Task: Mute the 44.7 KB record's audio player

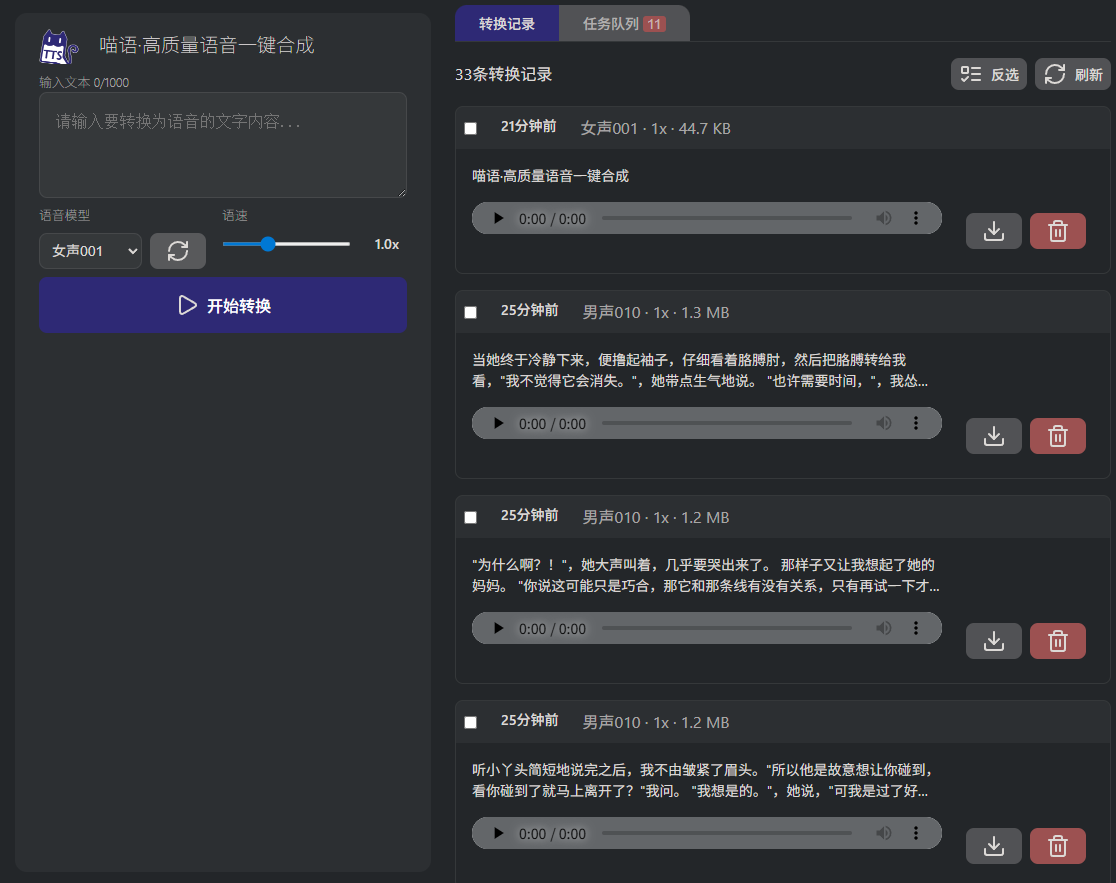Action: point(883,218)
